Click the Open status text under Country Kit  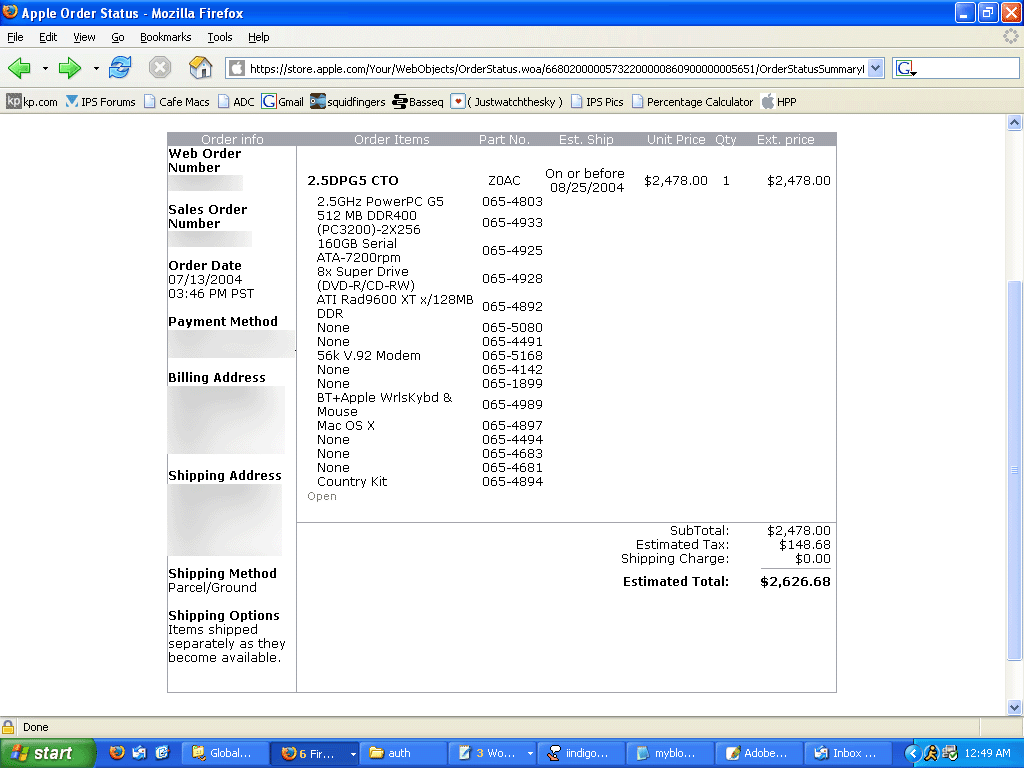(322, 496)
